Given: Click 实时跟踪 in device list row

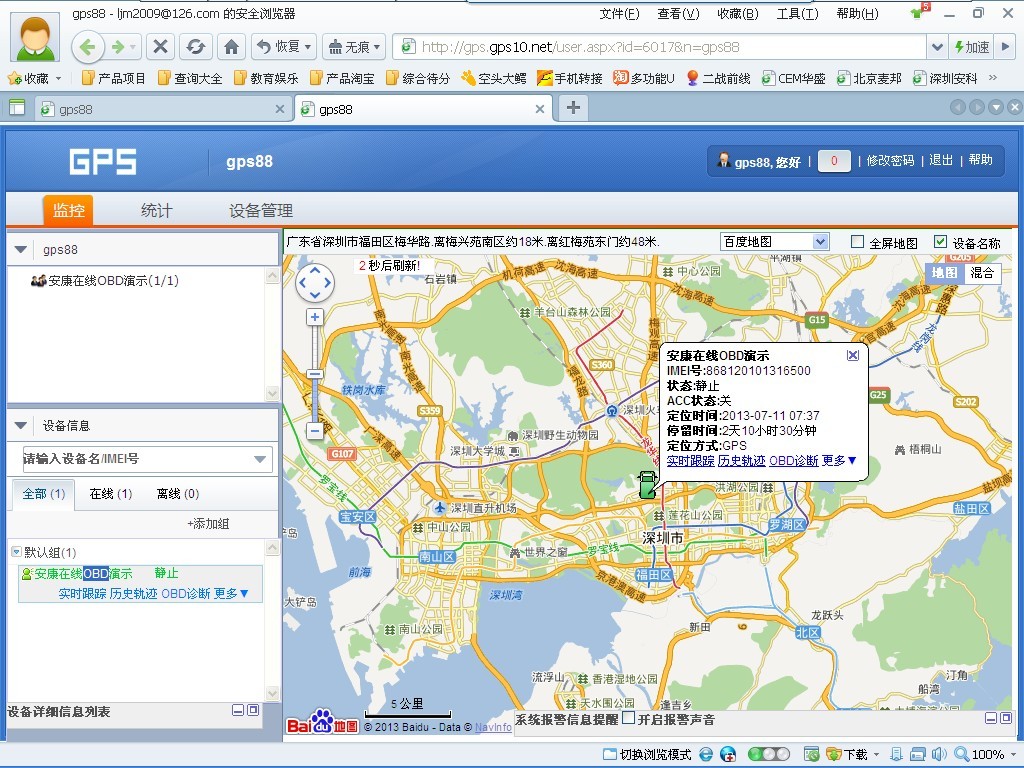Looking at the screenshot, I should pyautogui.click(x=82, y=594).
